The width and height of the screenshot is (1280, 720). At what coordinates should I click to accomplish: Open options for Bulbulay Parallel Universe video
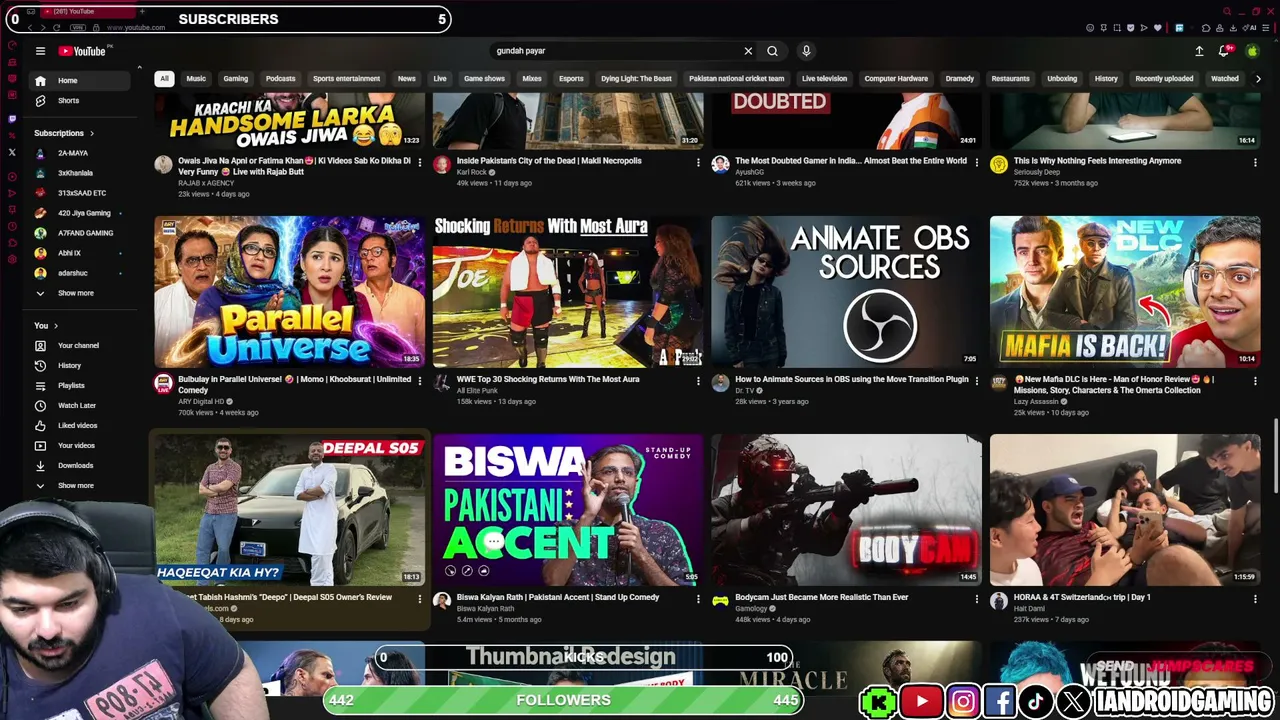pyautogui.click(x=419, y=381)
